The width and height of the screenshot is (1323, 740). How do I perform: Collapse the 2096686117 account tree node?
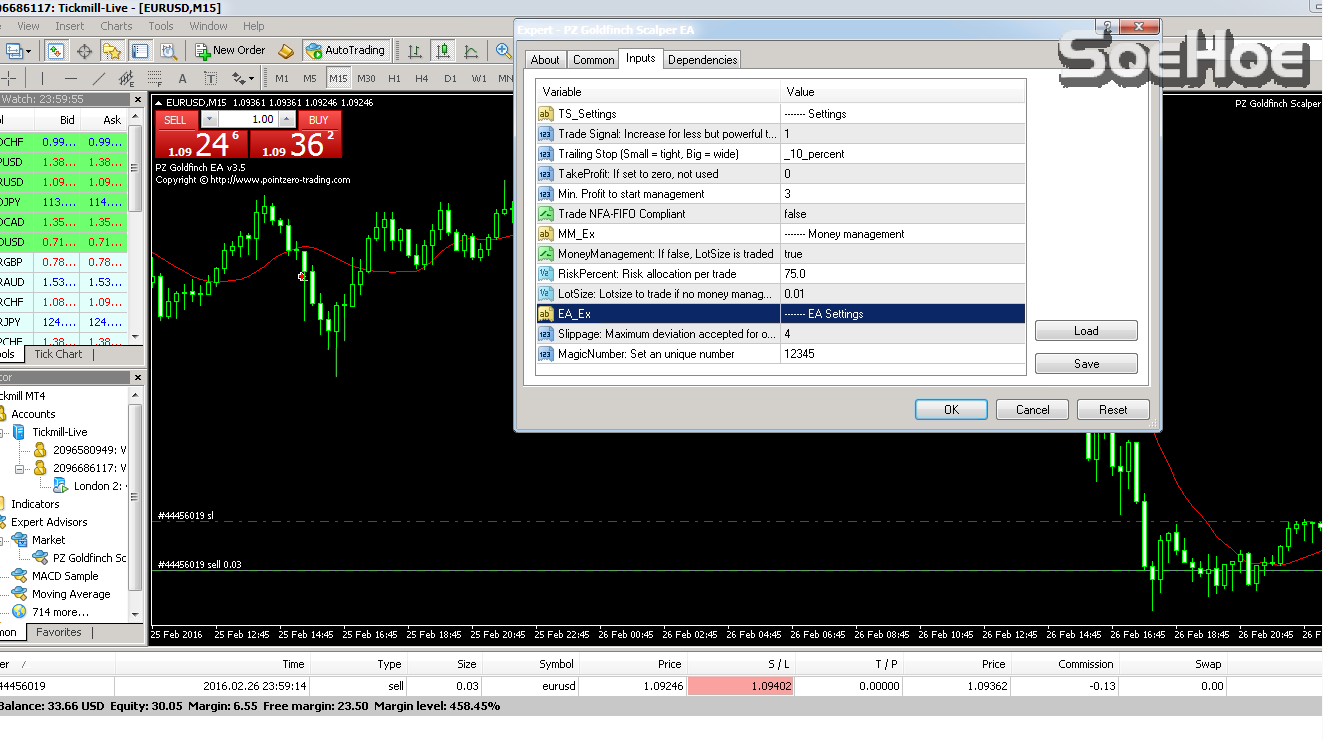[x=20, y=468]
